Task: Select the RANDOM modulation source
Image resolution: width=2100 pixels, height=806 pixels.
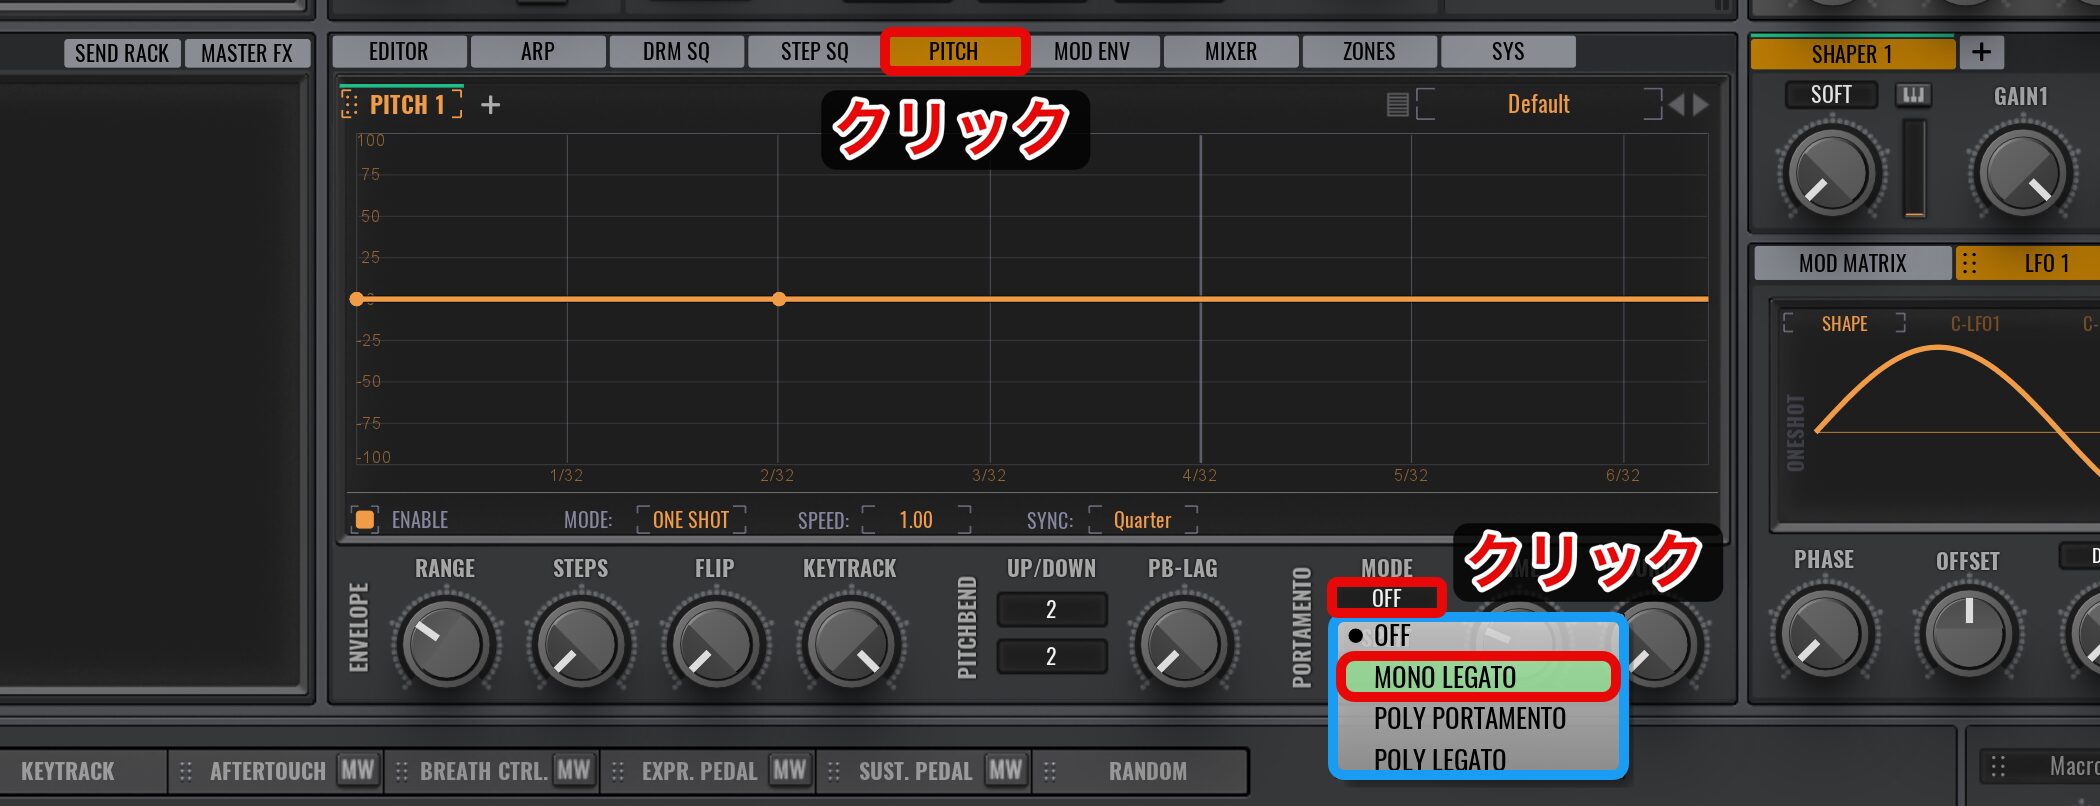Action: (x=1148, y=771)
